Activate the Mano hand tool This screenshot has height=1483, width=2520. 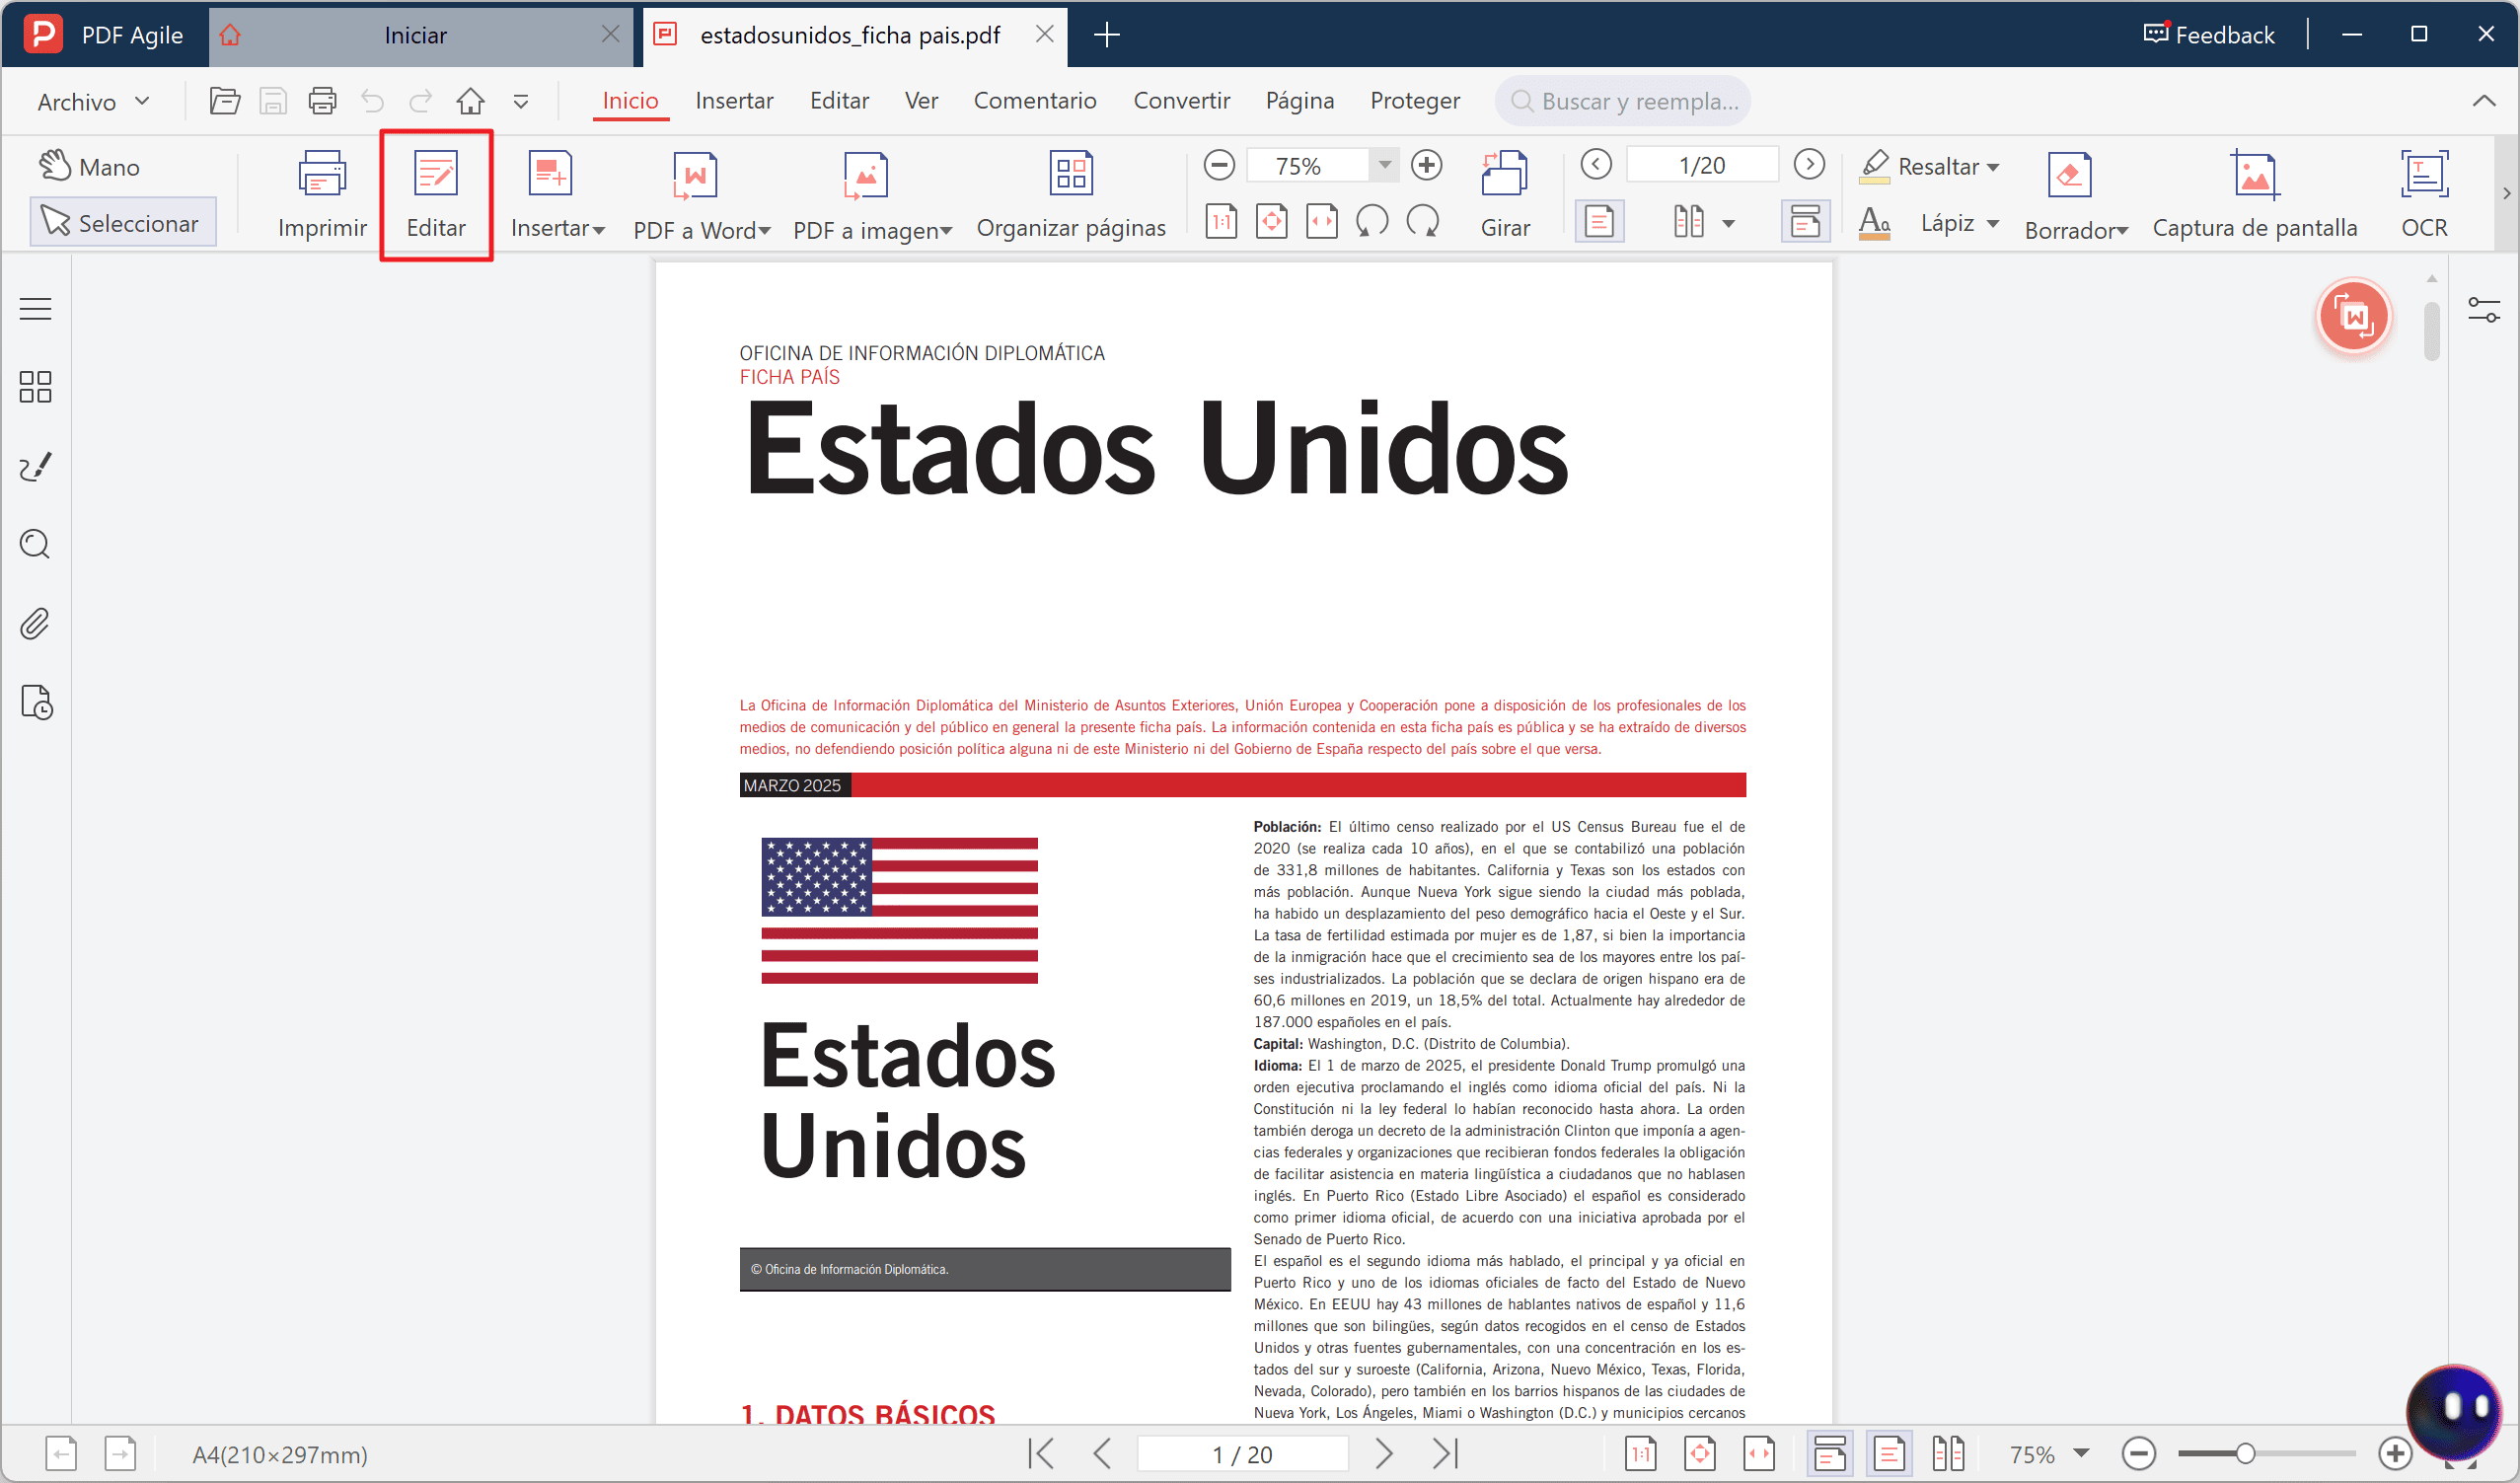(90, 166)
